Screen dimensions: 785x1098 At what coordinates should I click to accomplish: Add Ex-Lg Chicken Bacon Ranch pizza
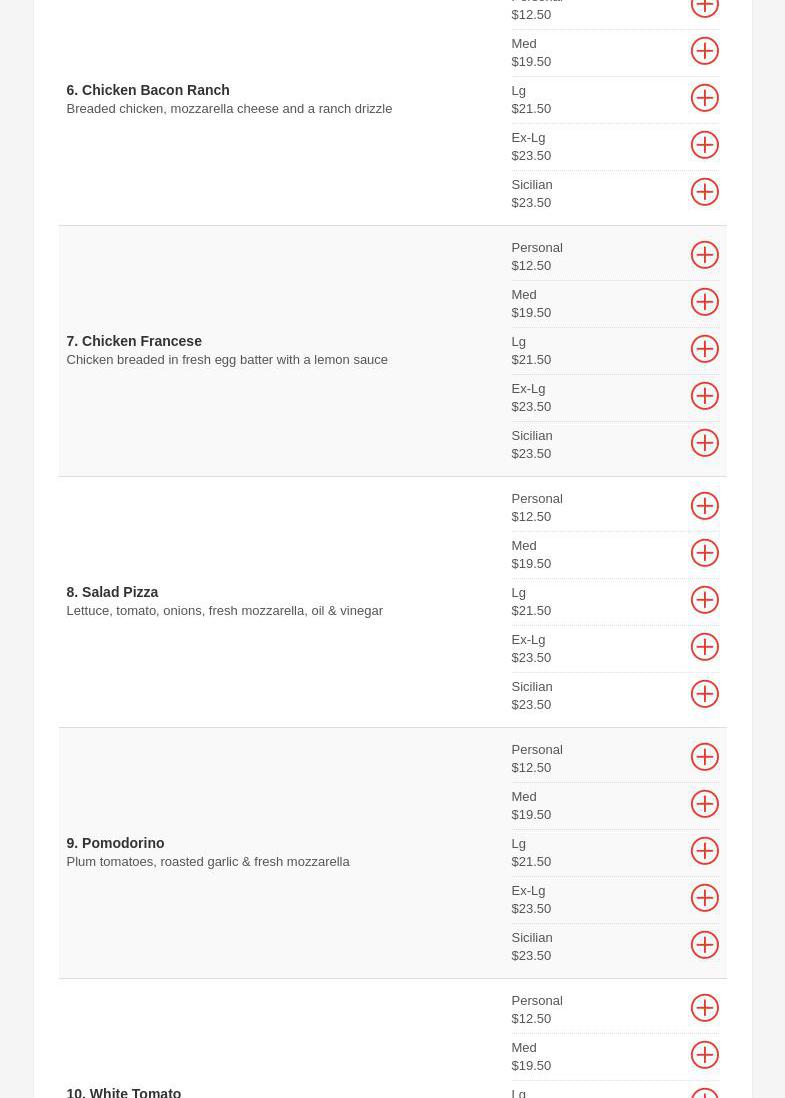(704, 145)
